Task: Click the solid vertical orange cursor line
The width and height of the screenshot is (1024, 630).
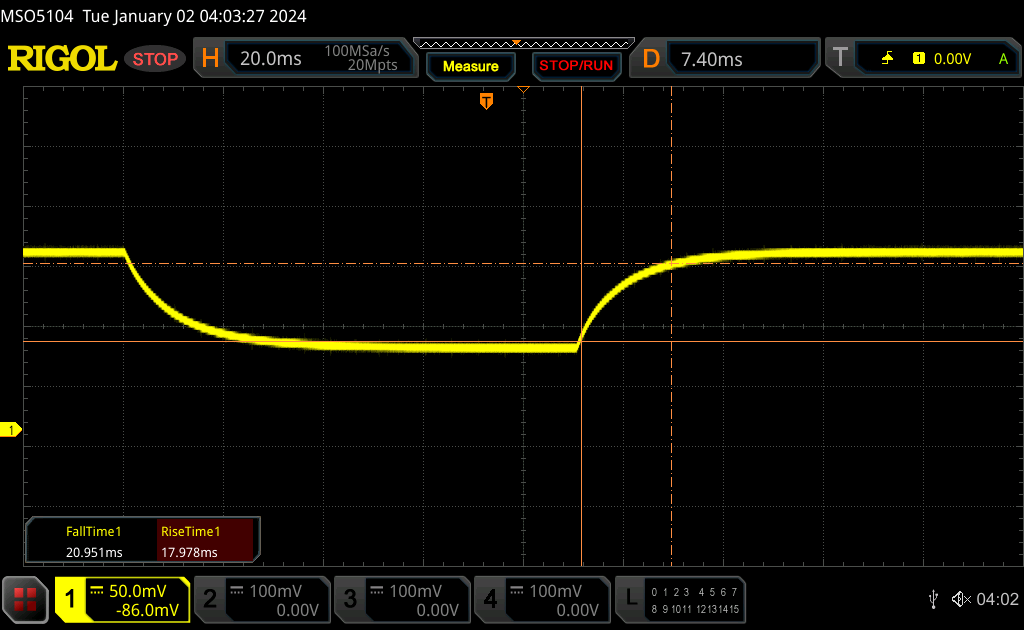Action: [x=581, y=326]
